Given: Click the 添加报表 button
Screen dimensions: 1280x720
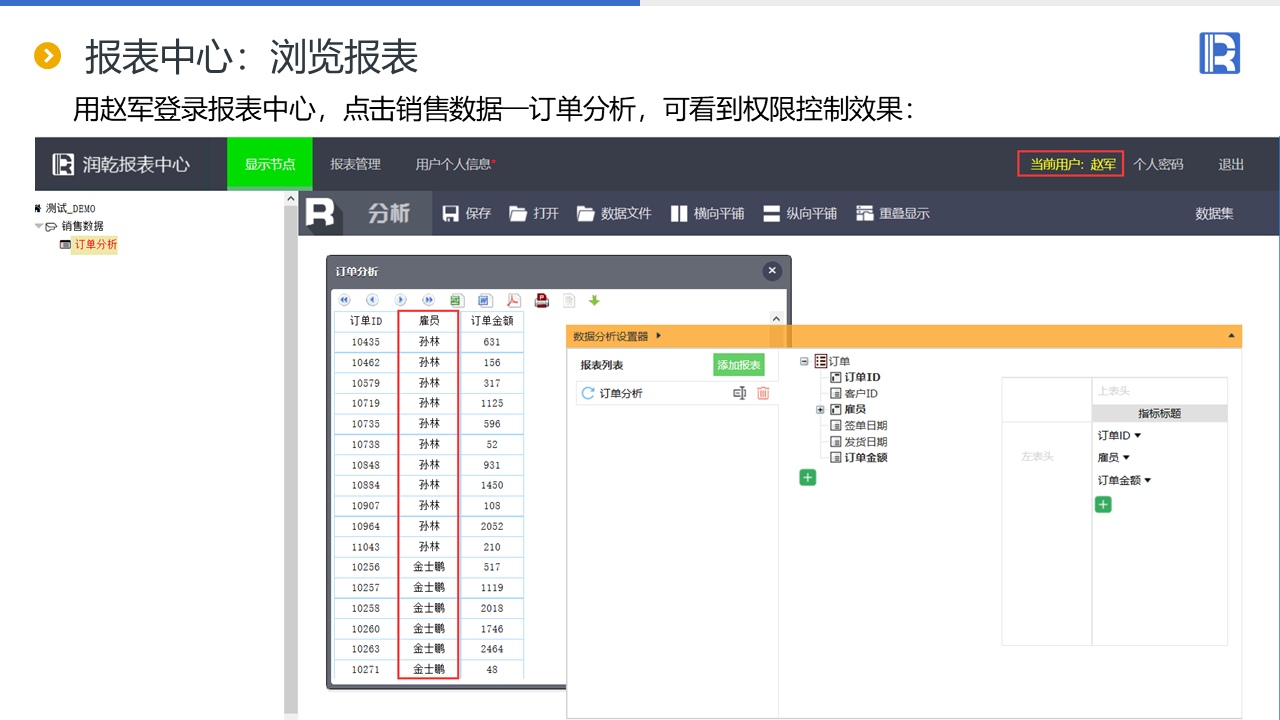Looking at the screenshot, I should pos(739,366).
